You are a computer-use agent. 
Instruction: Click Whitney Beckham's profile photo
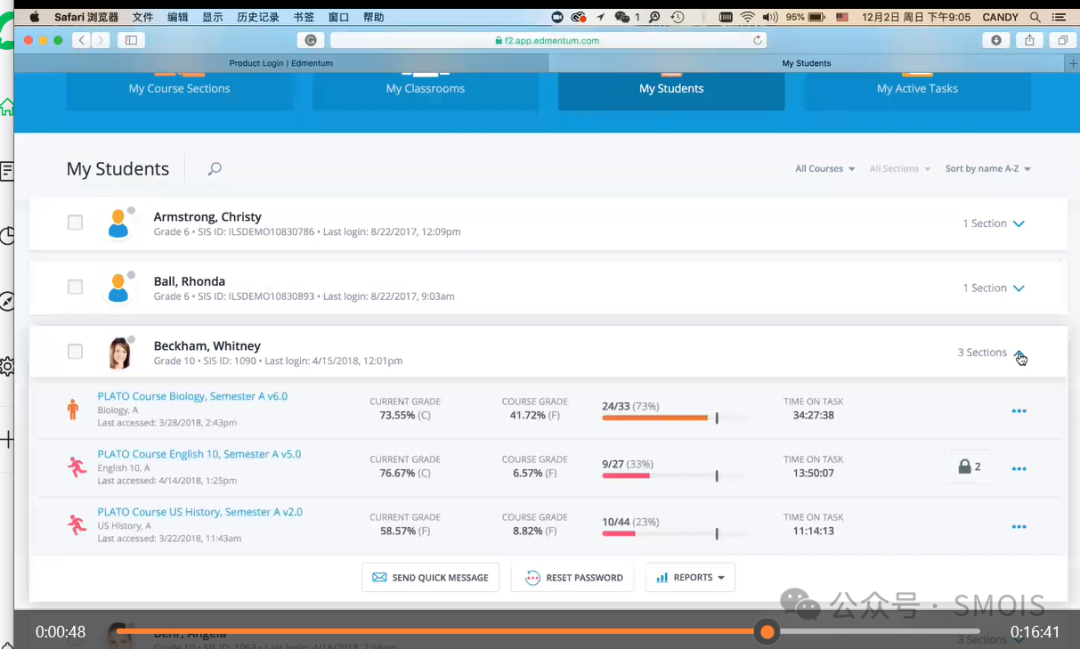[119, 352]
